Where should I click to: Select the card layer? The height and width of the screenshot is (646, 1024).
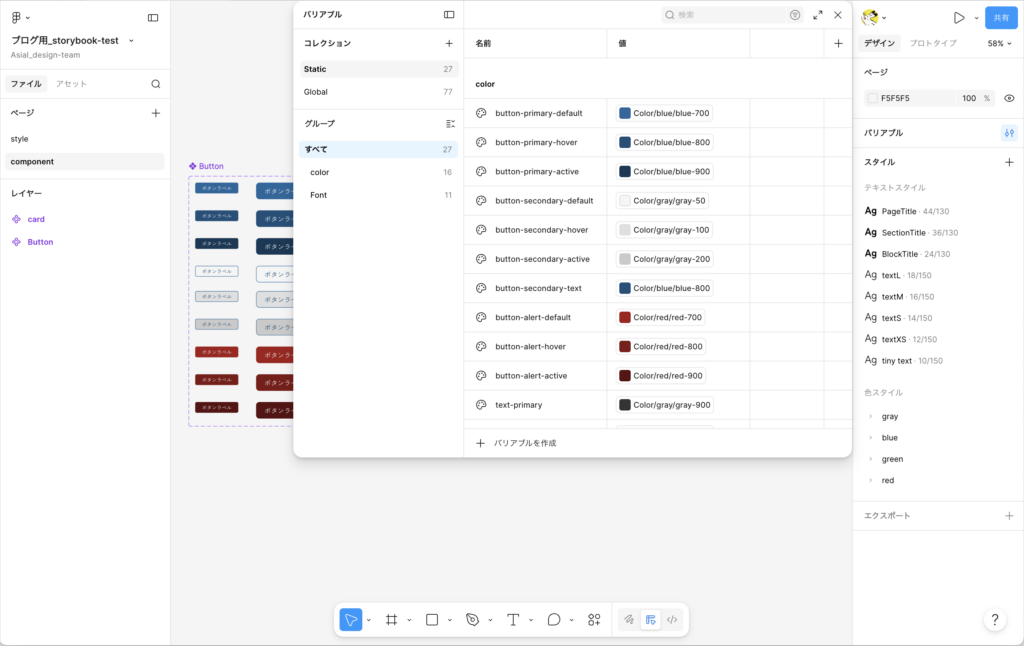click(36, 219)
